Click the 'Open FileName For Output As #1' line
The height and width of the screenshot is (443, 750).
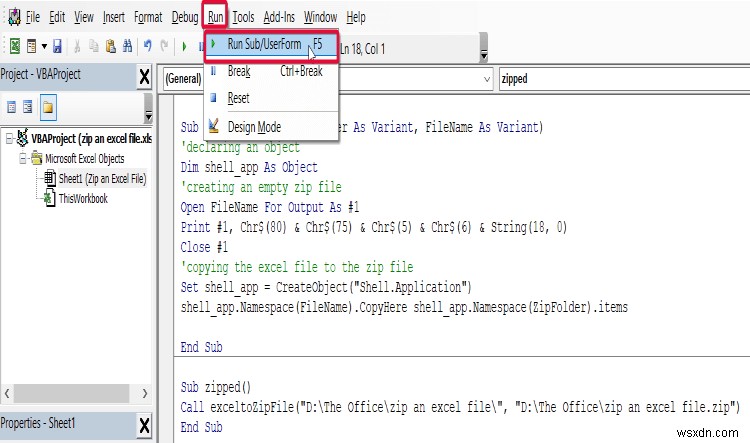coord(270,207)
